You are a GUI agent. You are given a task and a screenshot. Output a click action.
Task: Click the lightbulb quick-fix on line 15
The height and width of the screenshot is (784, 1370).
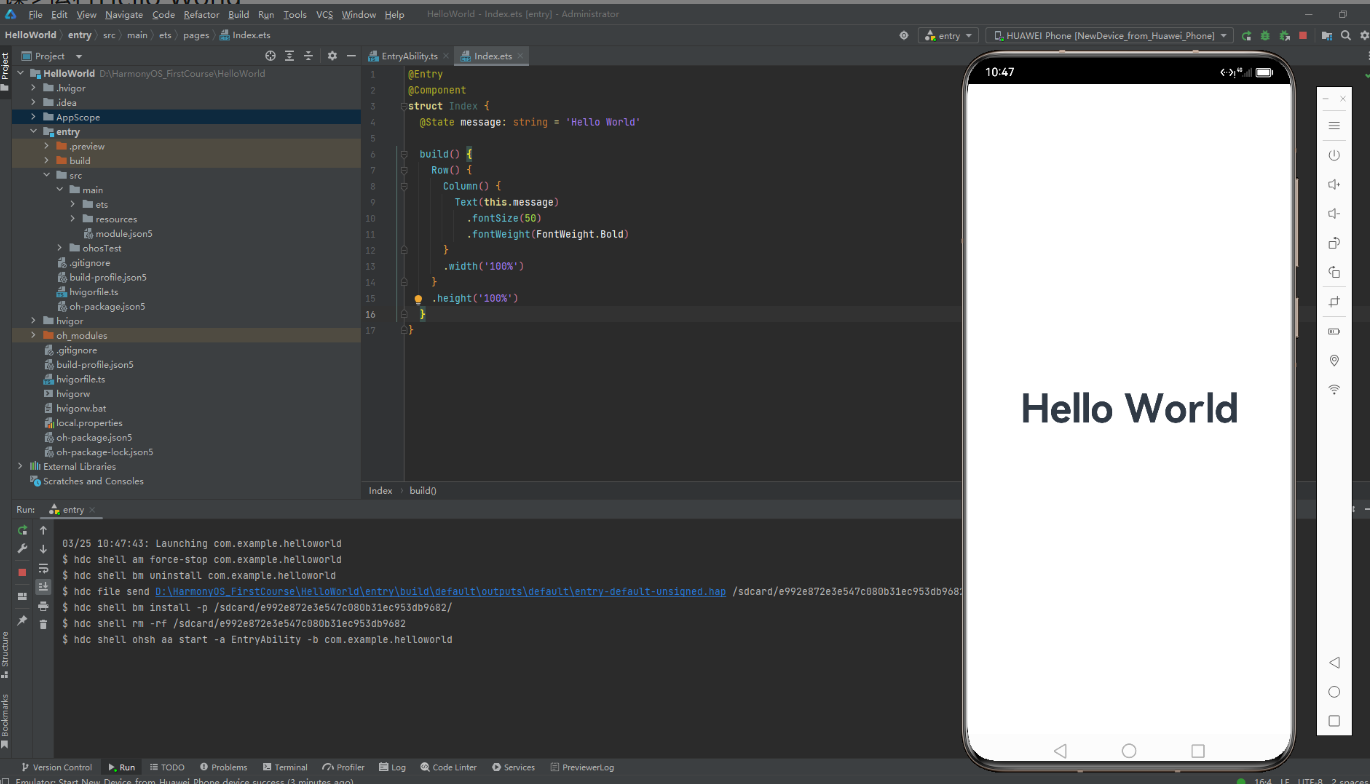[x=419, y=299]
